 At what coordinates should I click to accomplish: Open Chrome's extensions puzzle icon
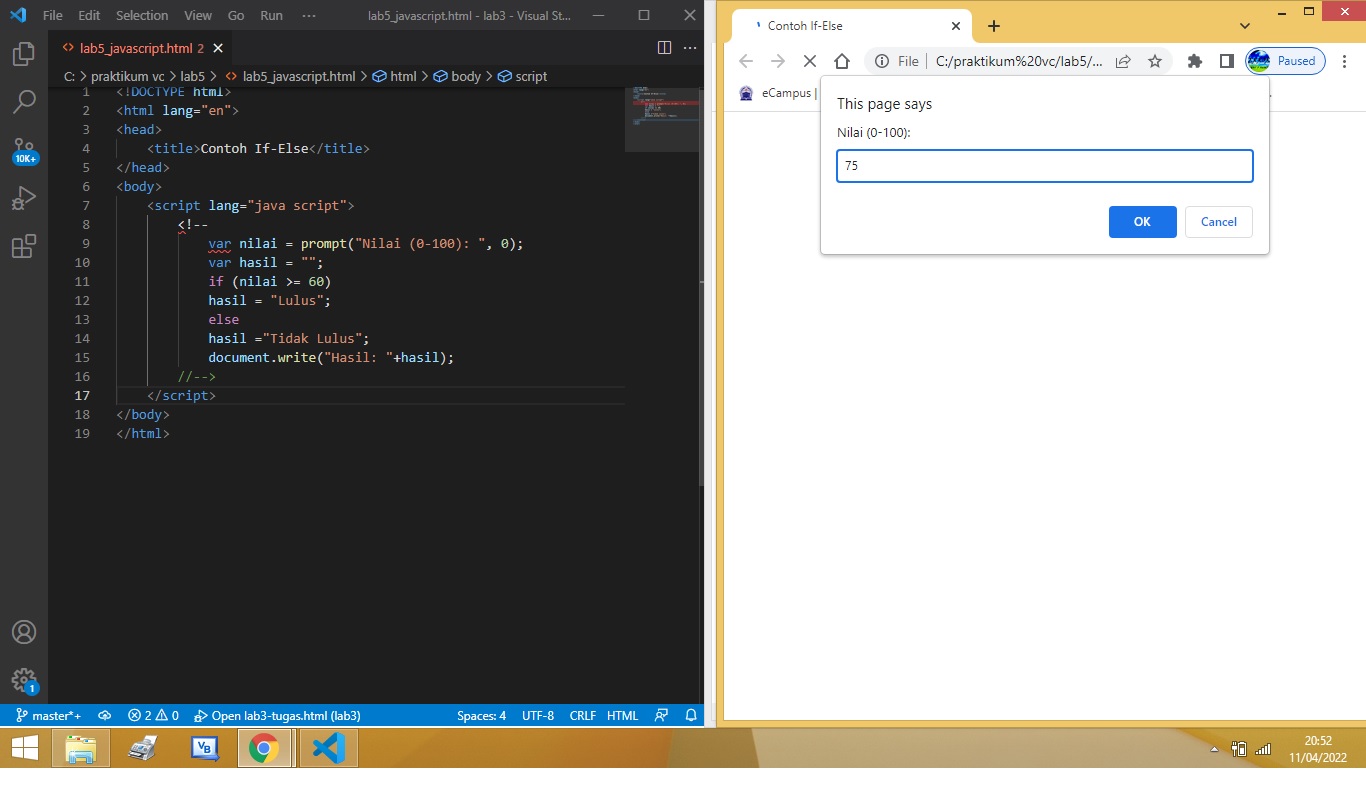pos(1194,61)
